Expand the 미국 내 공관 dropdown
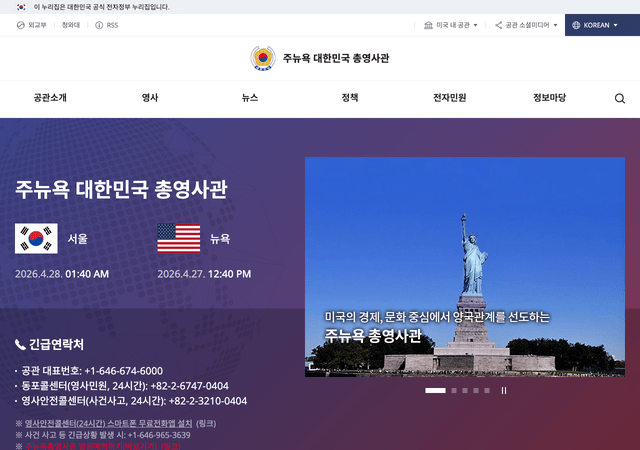The image size is (640, 450). 451,25
